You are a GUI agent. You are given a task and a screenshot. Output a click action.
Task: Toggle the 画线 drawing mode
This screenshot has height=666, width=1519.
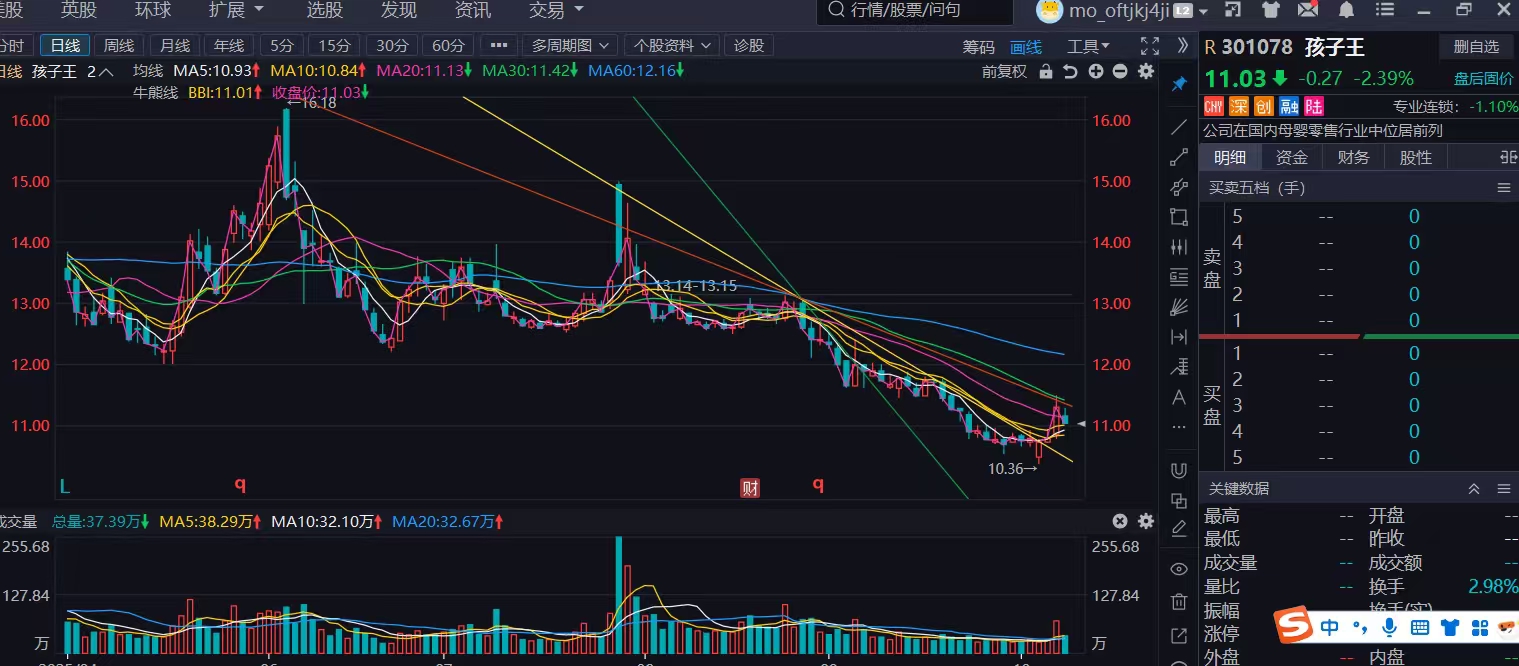point(1026,47)
